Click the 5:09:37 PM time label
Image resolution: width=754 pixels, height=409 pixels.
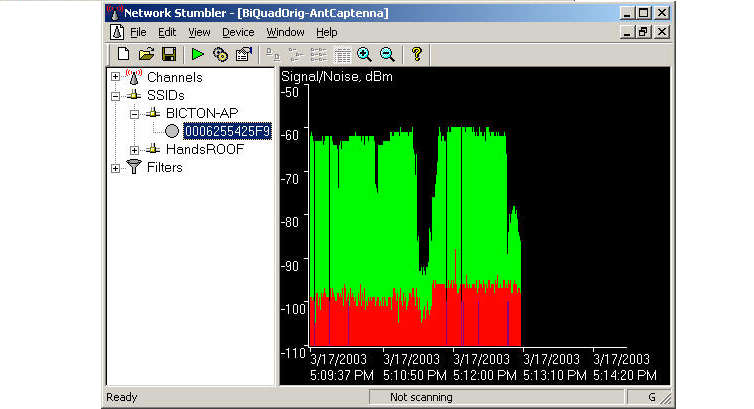click(341, 375)
